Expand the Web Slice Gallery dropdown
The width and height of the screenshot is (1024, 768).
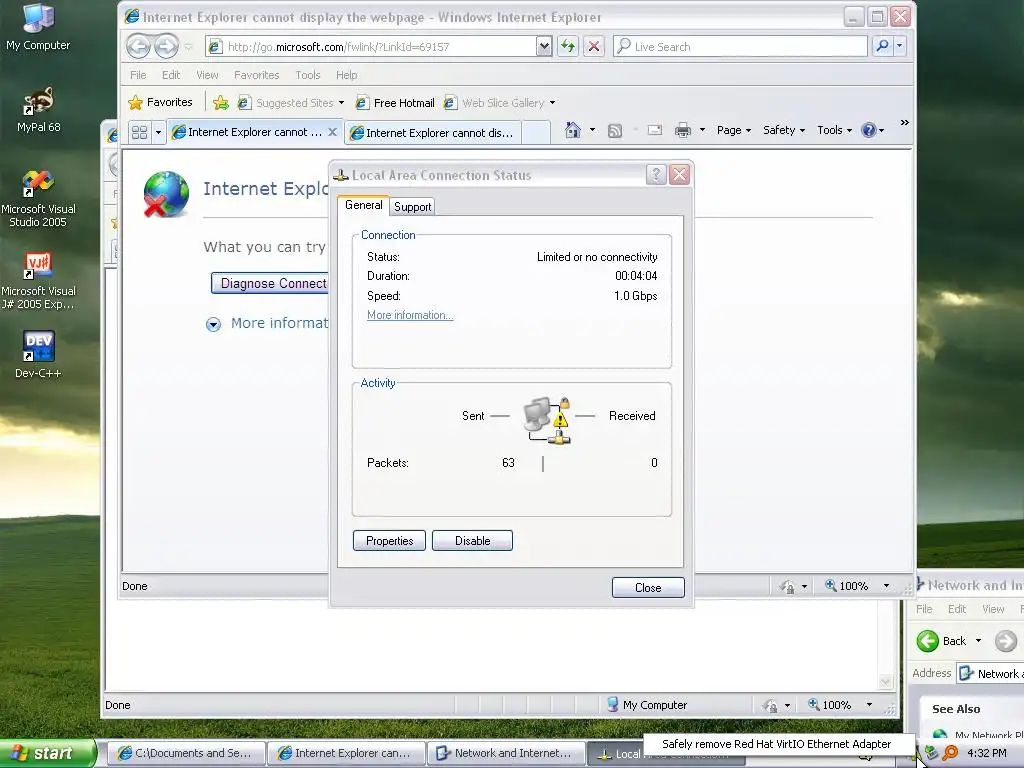pos(552,103)
